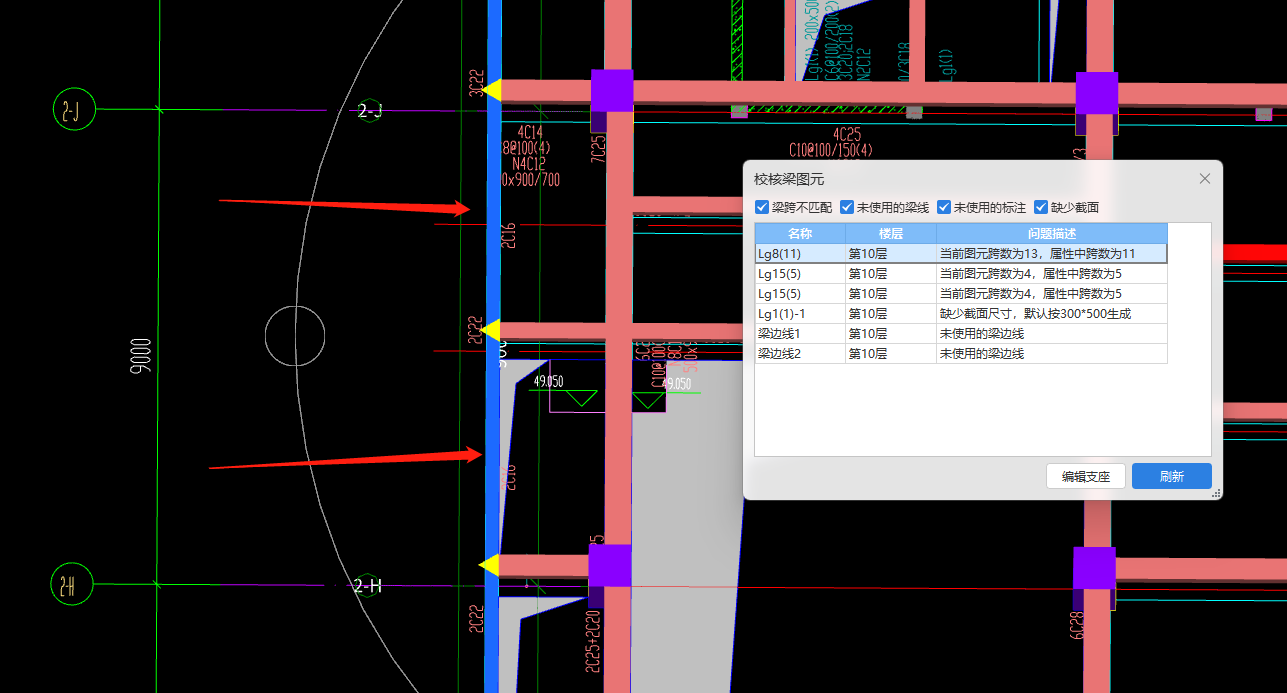Screen dimensions: 1287x693
Task: Click the 2-J axis bubble circle
Action: 73,110
